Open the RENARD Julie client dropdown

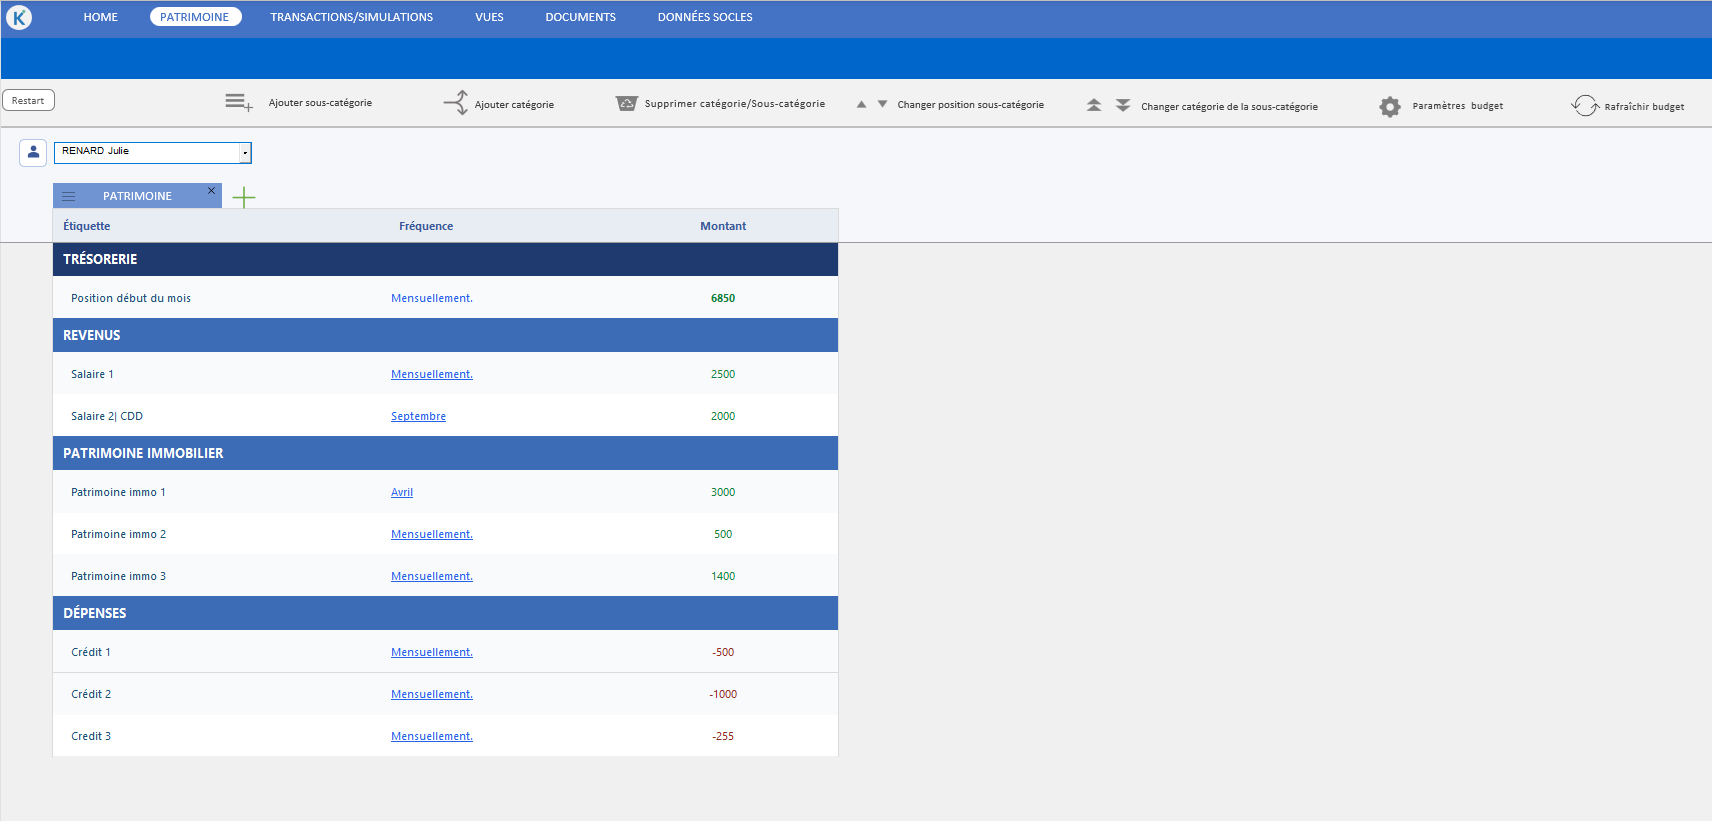245,152
